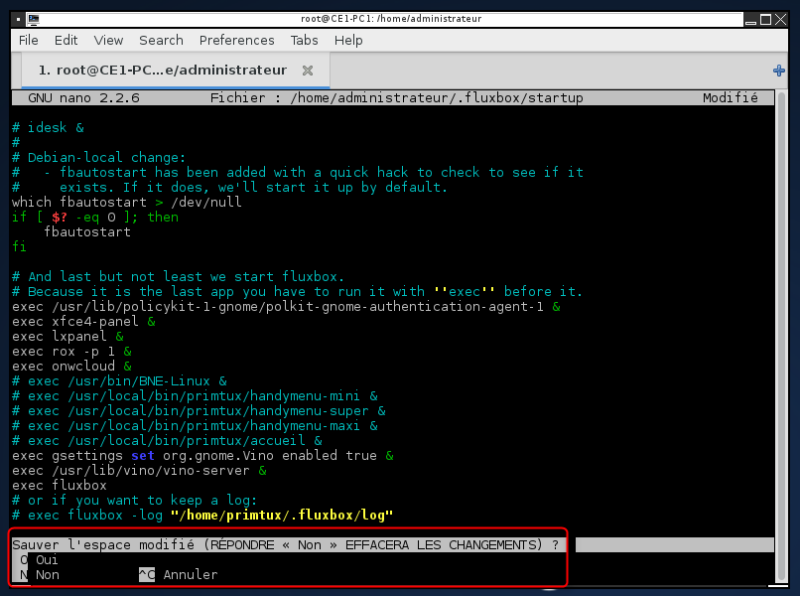Close the terminal window
Screen dimensions: 800x596
click(781, 19)
